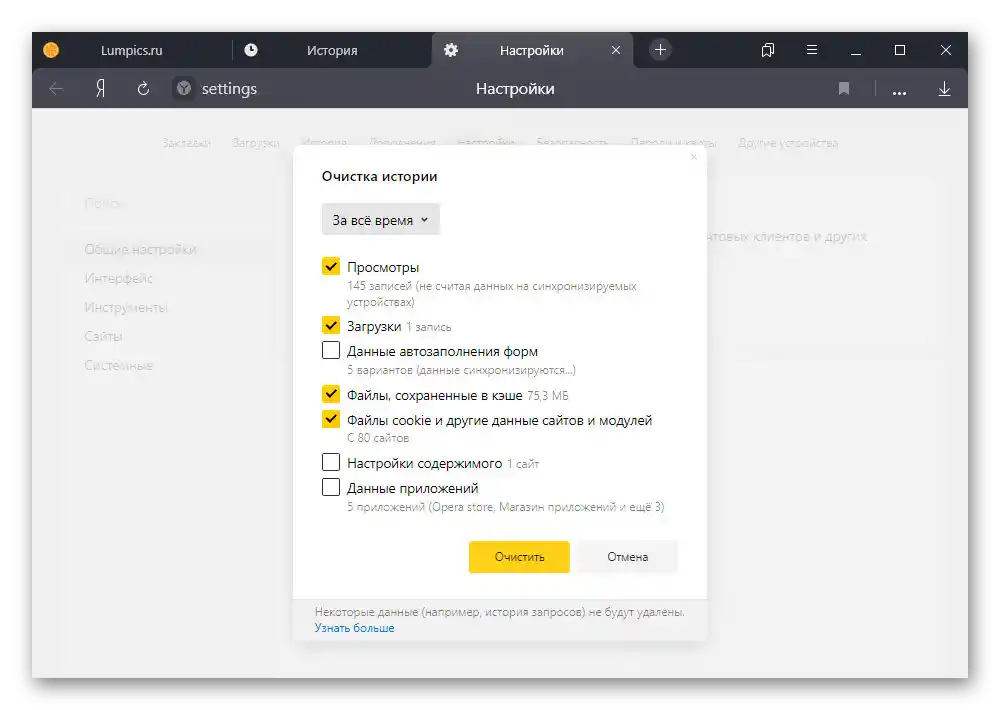Click the orange Lumpics.ru tab favicon
Screen dimensions: 1000x710
pos(51,50)
